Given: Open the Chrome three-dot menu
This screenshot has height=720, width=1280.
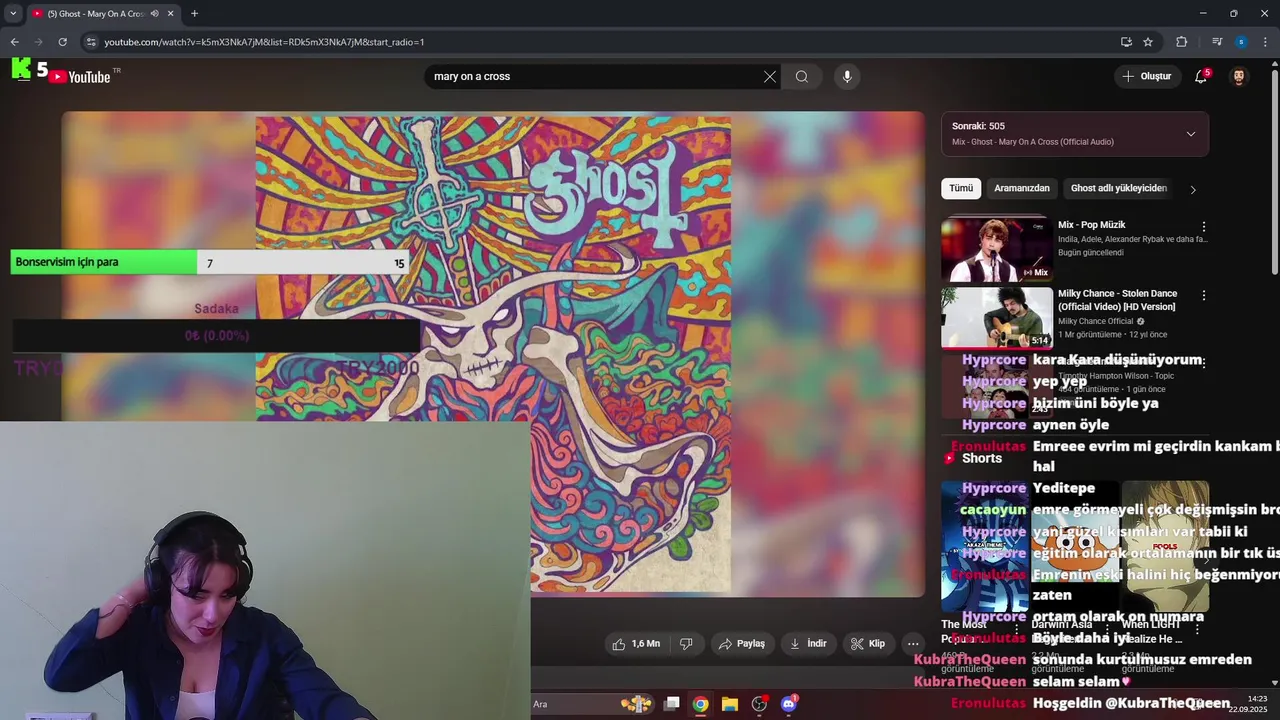Looking at the screenshot, I should coord(1265,42).
